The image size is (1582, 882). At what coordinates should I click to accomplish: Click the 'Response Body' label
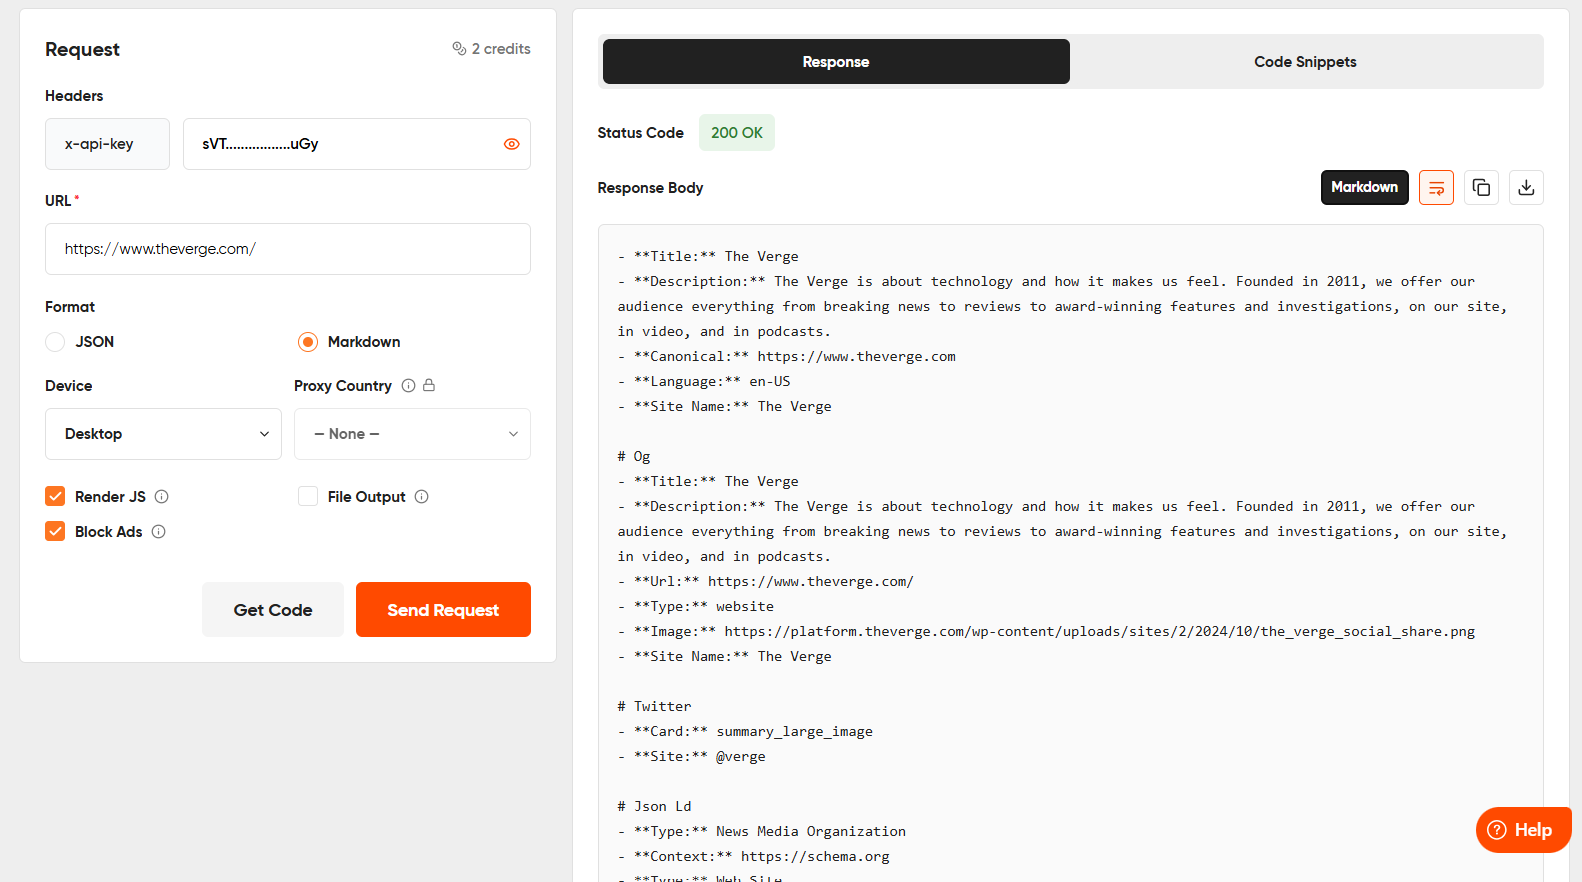pyautogui.click(x=650, y=188)
